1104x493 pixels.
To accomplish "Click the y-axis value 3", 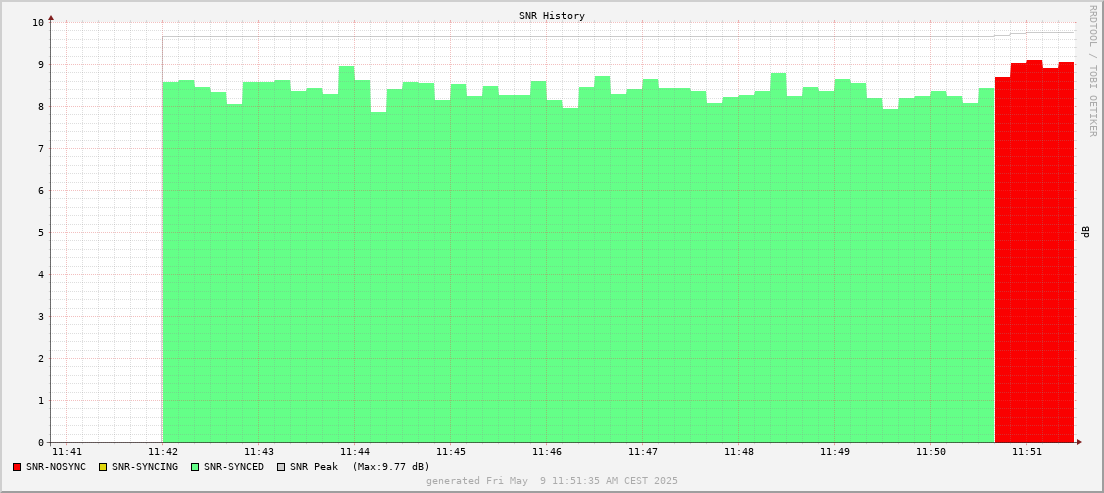I will pos(41,317).
